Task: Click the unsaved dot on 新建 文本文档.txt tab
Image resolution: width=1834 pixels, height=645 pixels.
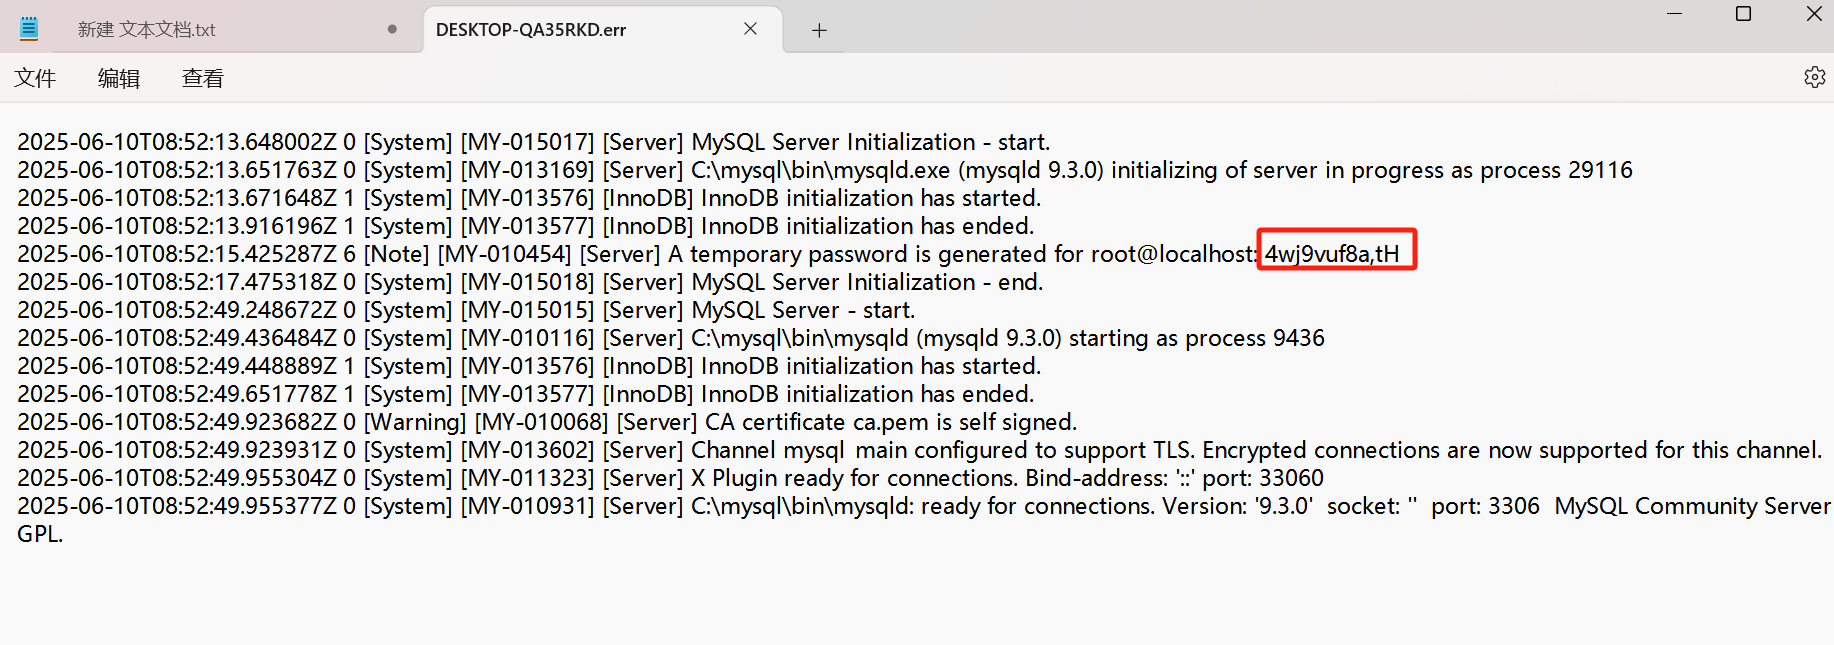Action: (392, 29)
